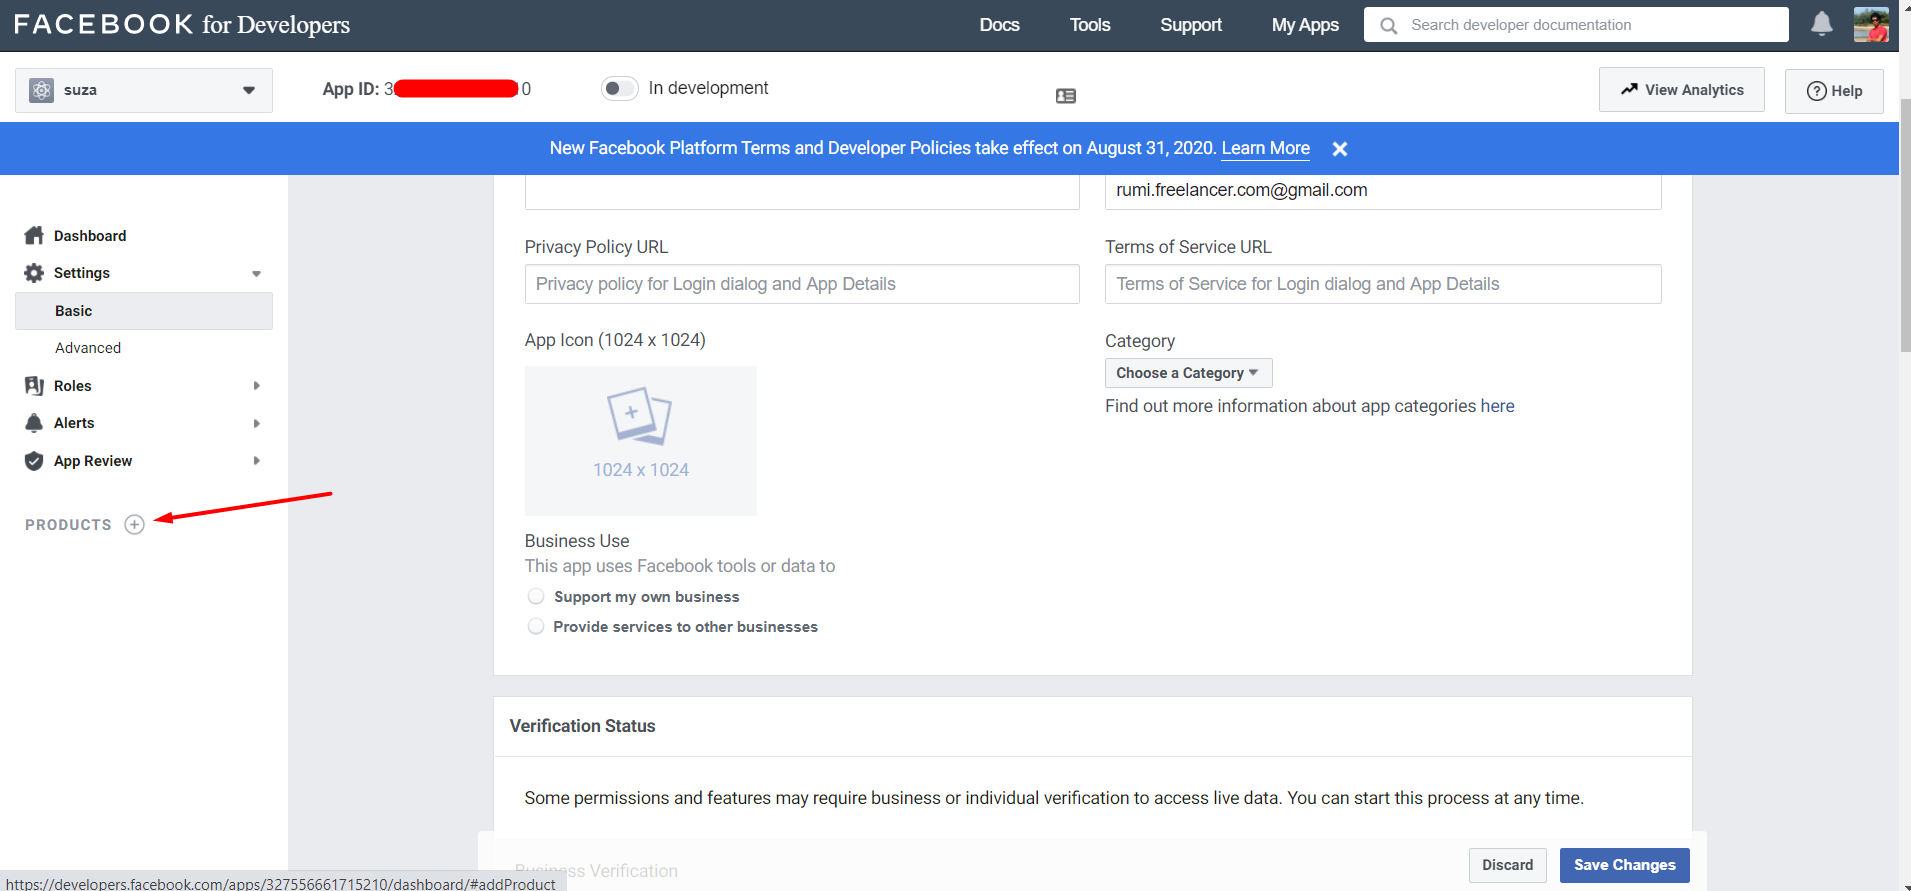Follow the Learn More link in banner
The width and height of the screenshot is (1911, 891).
click(1265, 148)
